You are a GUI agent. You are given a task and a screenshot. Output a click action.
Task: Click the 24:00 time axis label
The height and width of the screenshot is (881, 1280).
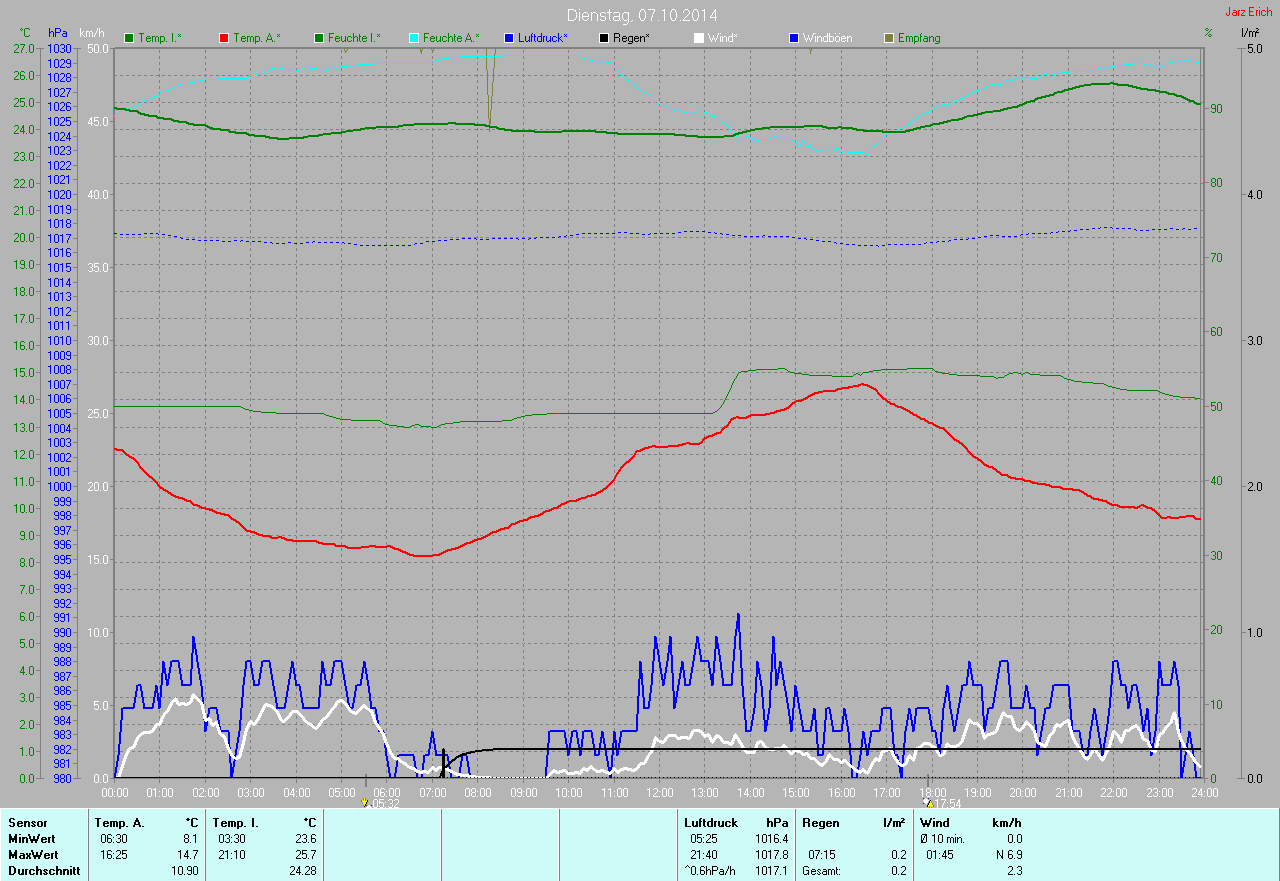[1204, 792]
